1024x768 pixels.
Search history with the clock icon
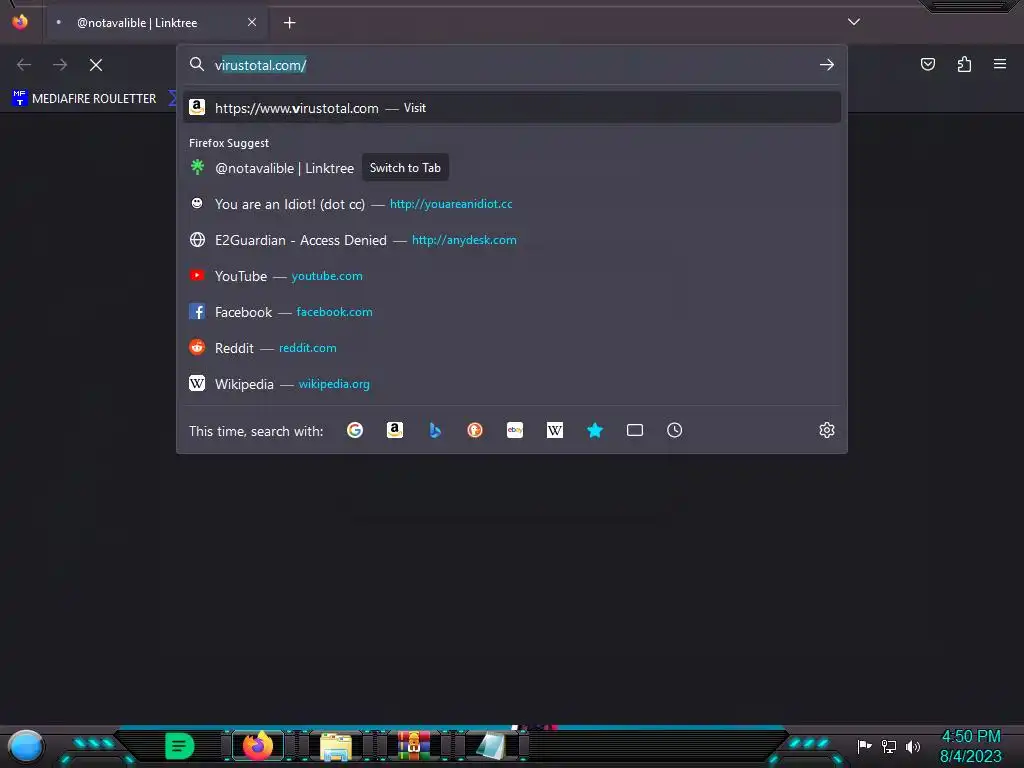click(675, 430)
